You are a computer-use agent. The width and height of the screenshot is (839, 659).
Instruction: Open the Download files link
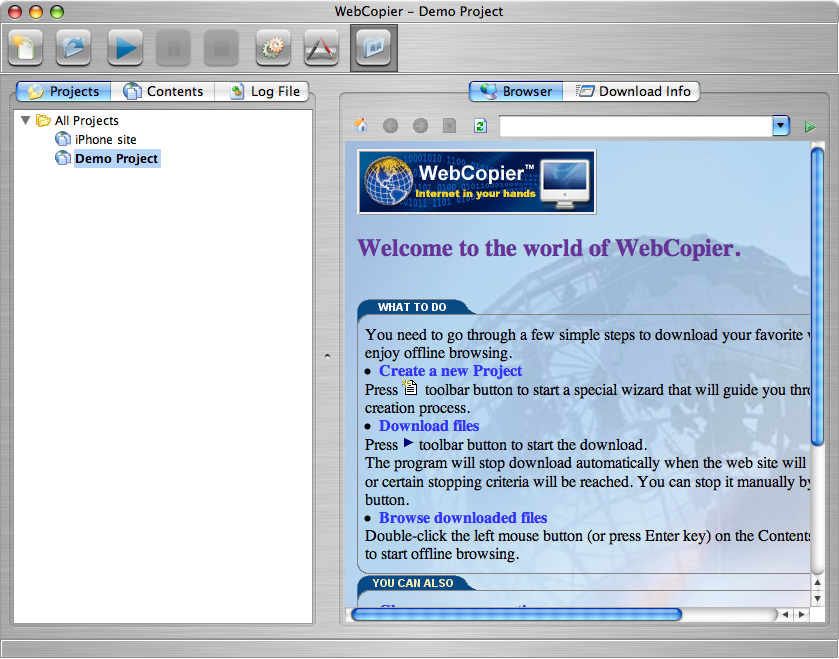click(x=429, y=426)
